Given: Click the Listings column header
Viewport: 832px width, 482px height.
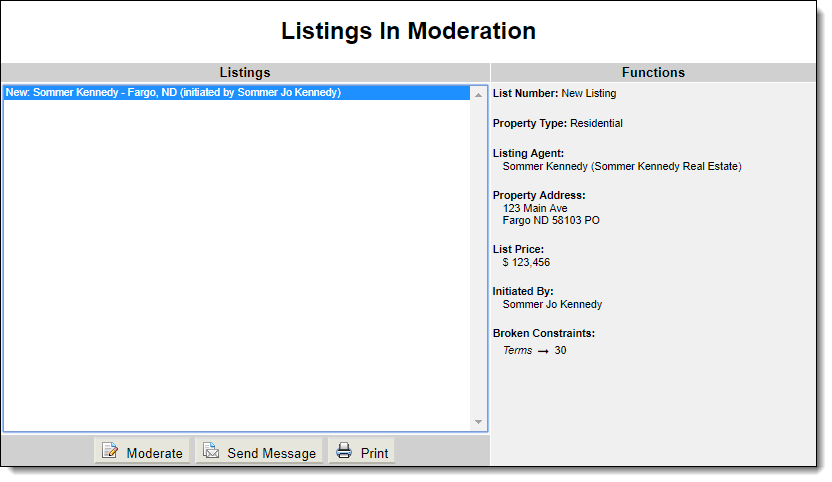Looking at the screenshot, I should coord(245,72).
